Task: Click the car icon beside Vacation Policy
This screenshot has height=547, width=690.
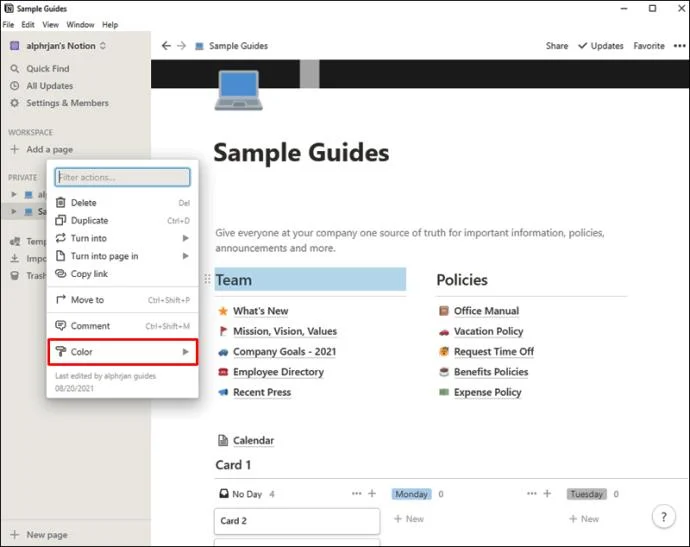Action: [x=444, y=332]
